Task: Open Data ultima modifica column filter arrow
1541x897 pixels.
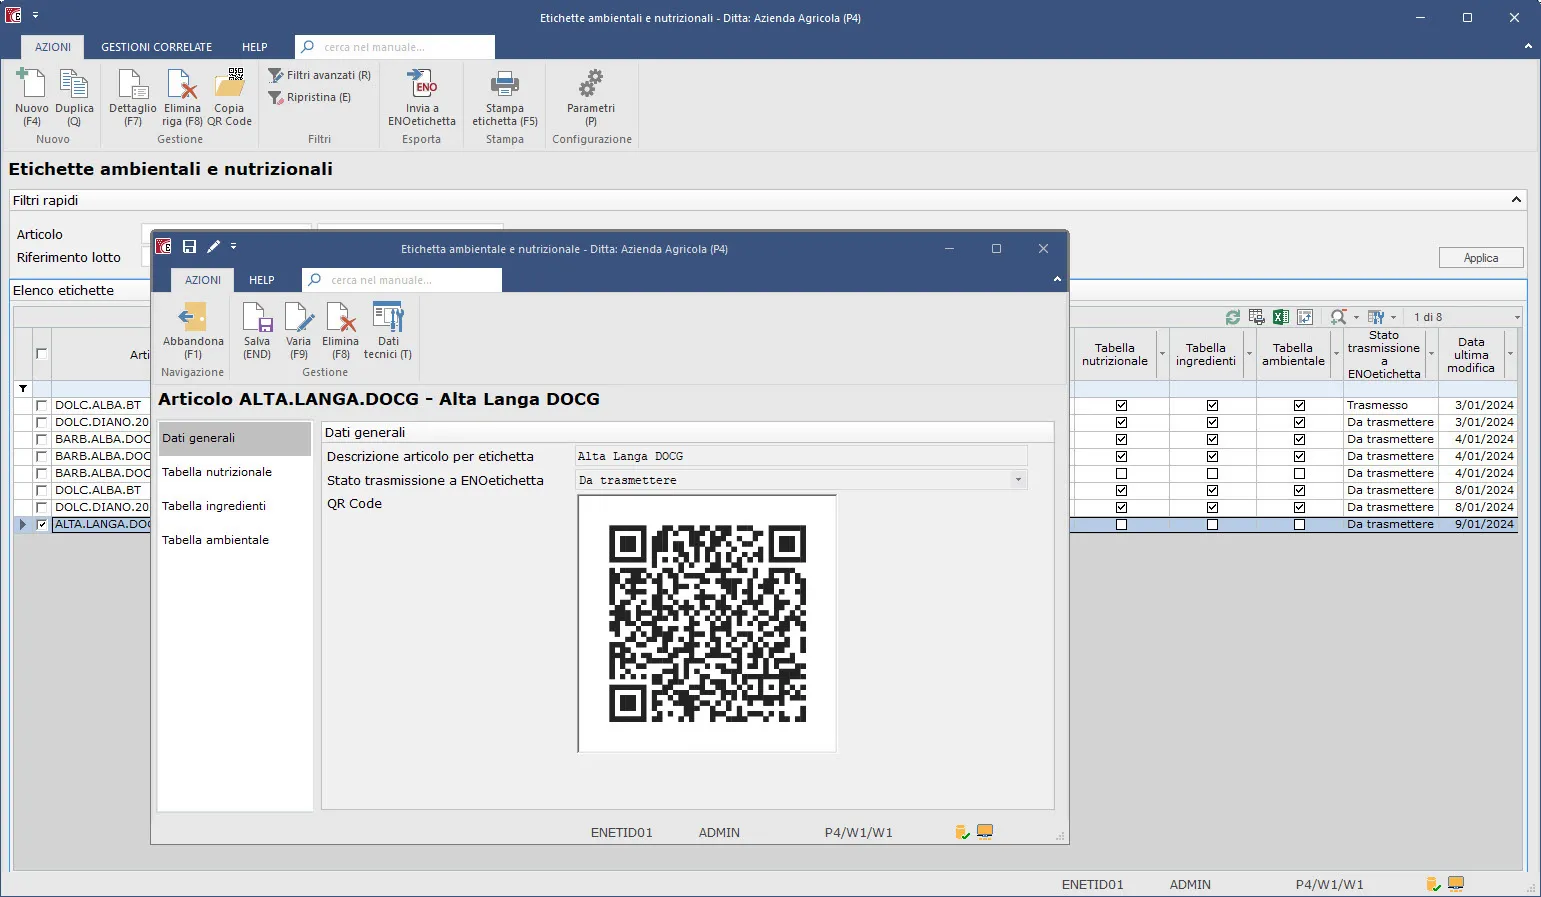Action: [1510, 355]
